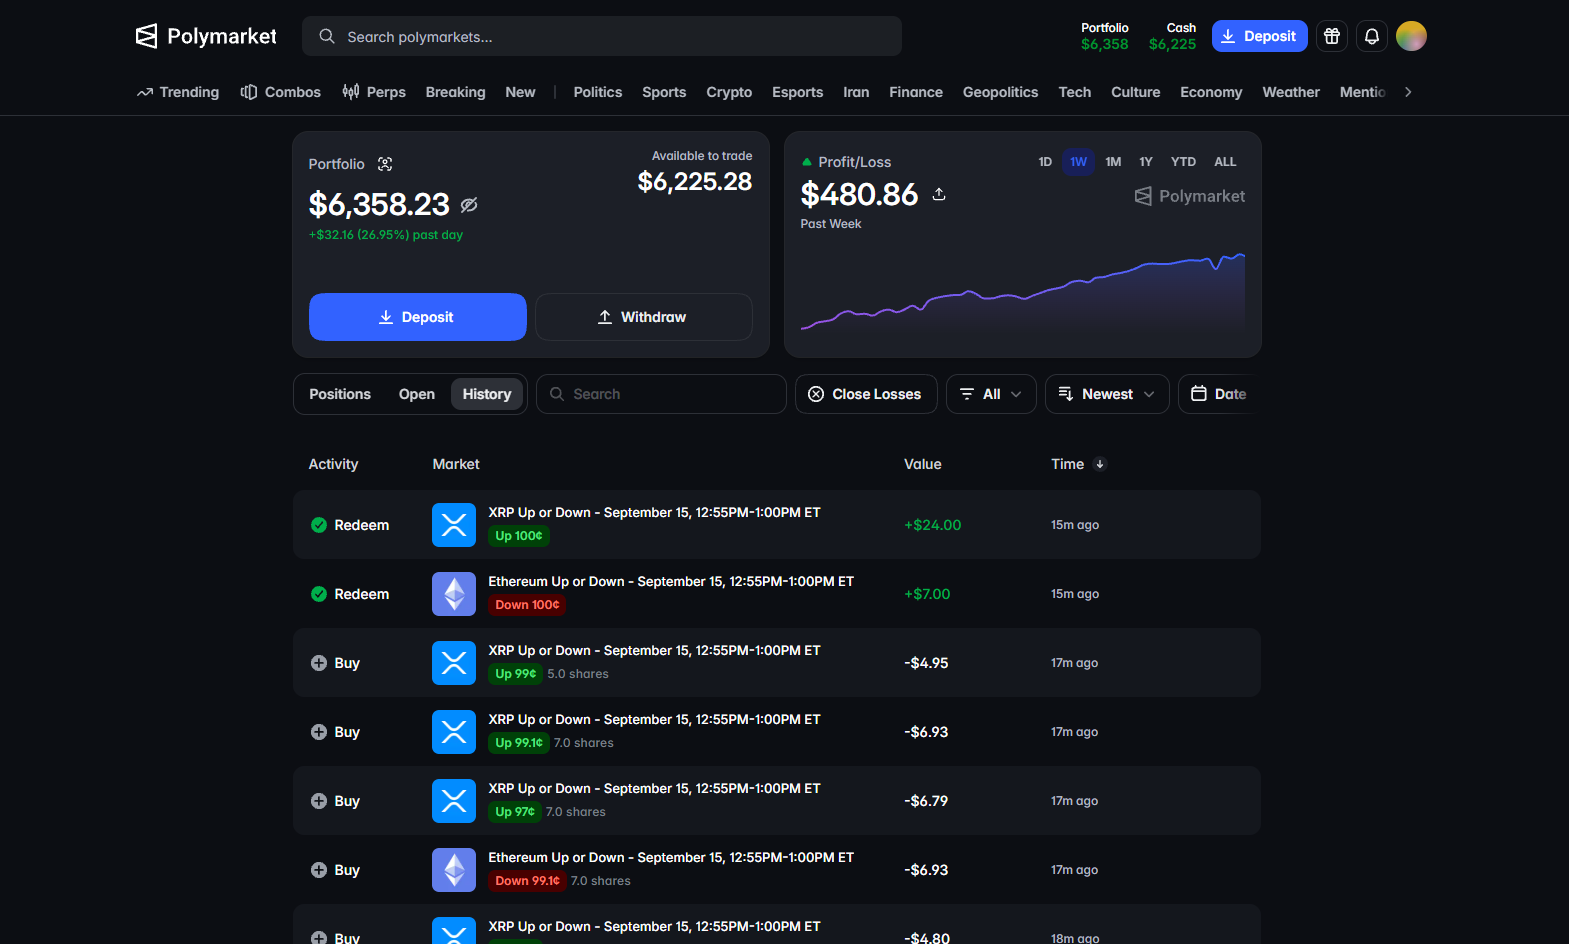This screenshot has width=1569, height=944.
Task: Select the 1D profit/loss range
Action: tap(1045, 162)
